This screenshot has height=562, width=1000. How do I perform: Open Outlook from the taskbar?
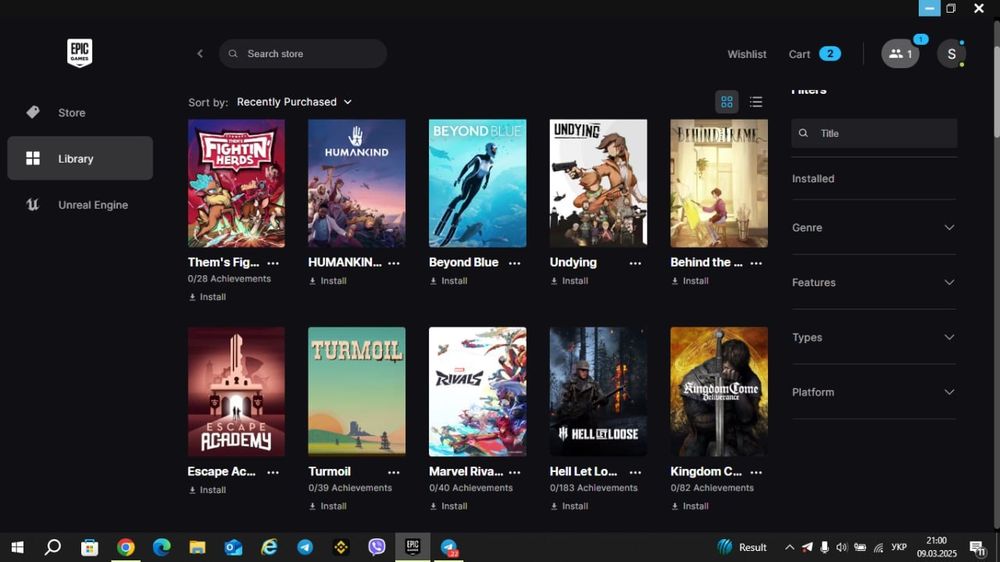point(233,547)
